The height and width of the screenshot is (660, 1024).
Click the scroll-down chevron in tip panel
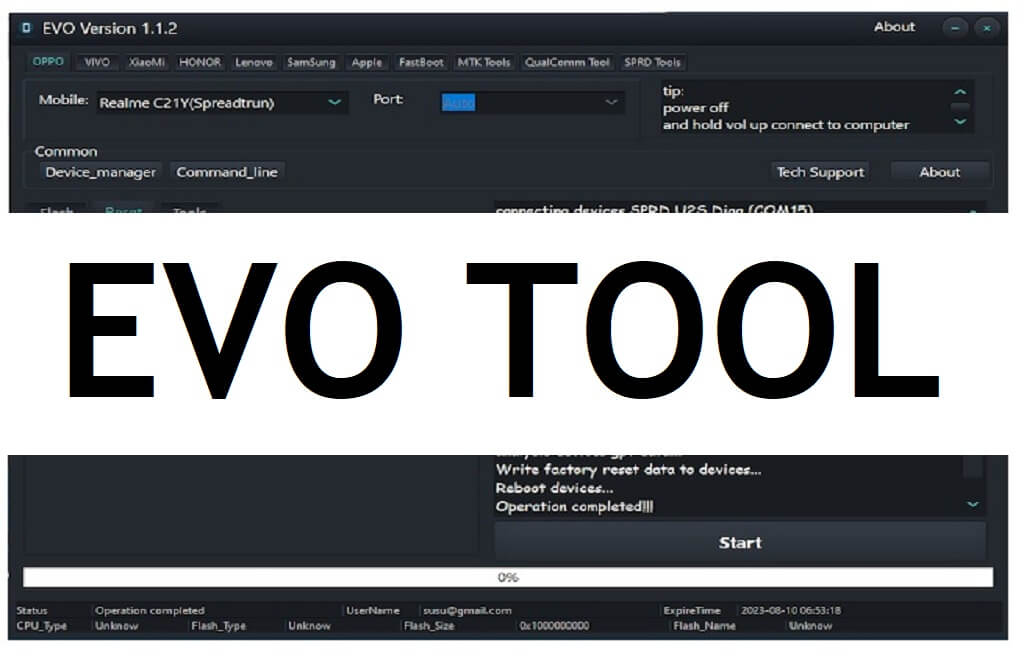(x=960, y=122)
